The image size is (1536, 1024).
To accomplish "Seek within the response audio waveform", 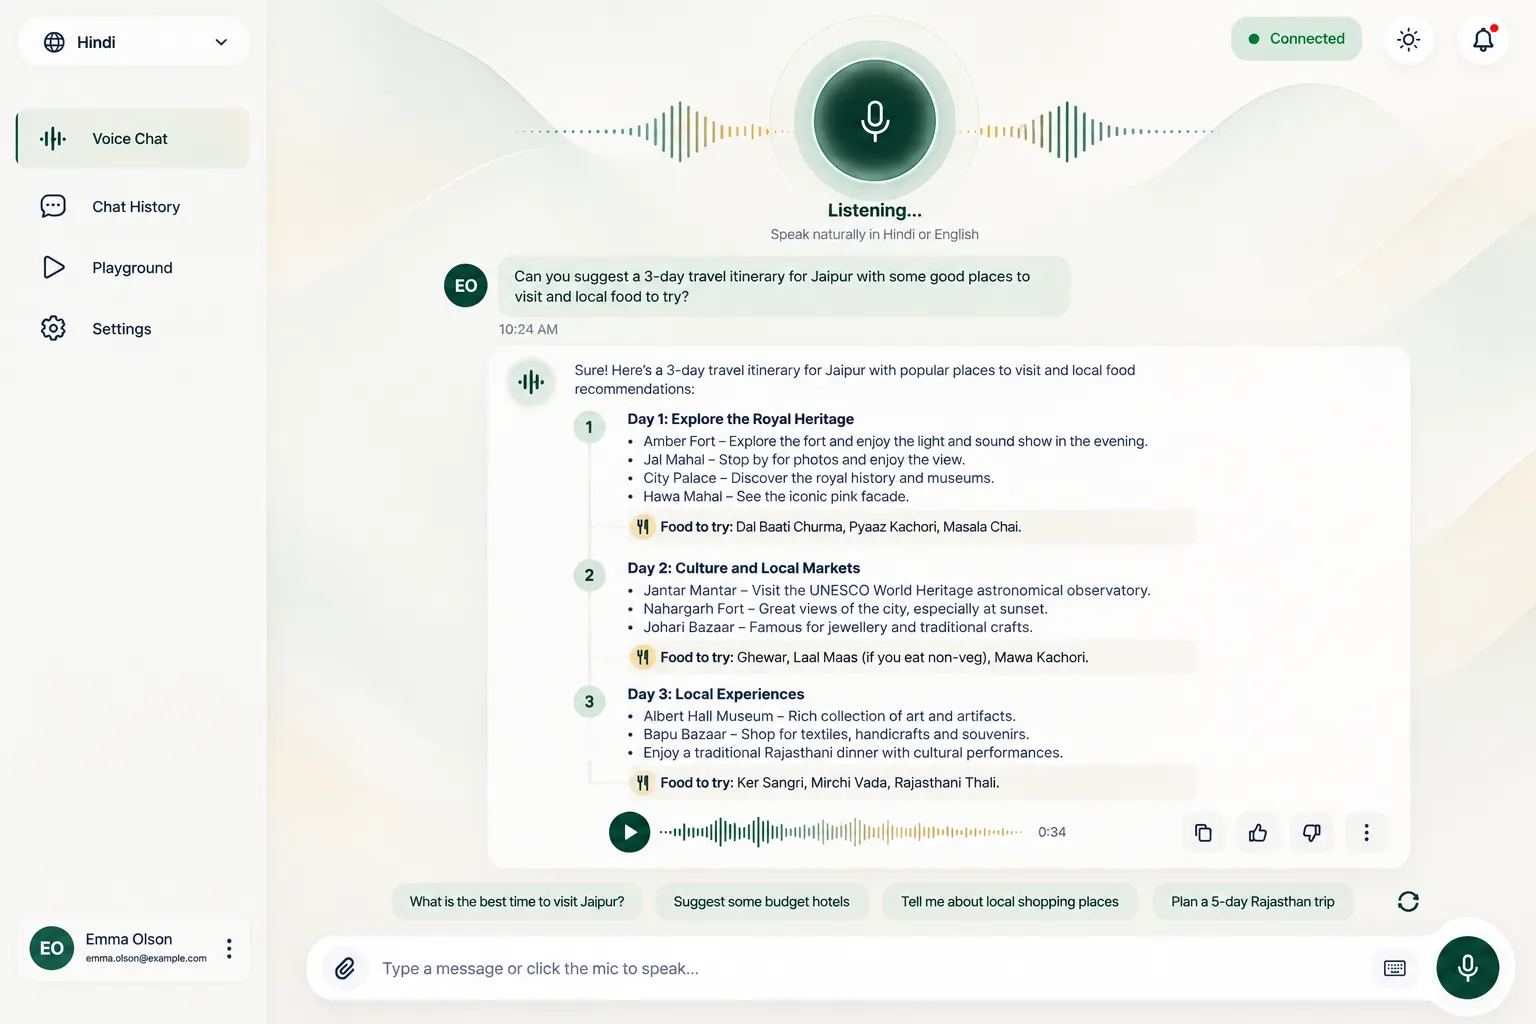I will [x=840, y=832].
